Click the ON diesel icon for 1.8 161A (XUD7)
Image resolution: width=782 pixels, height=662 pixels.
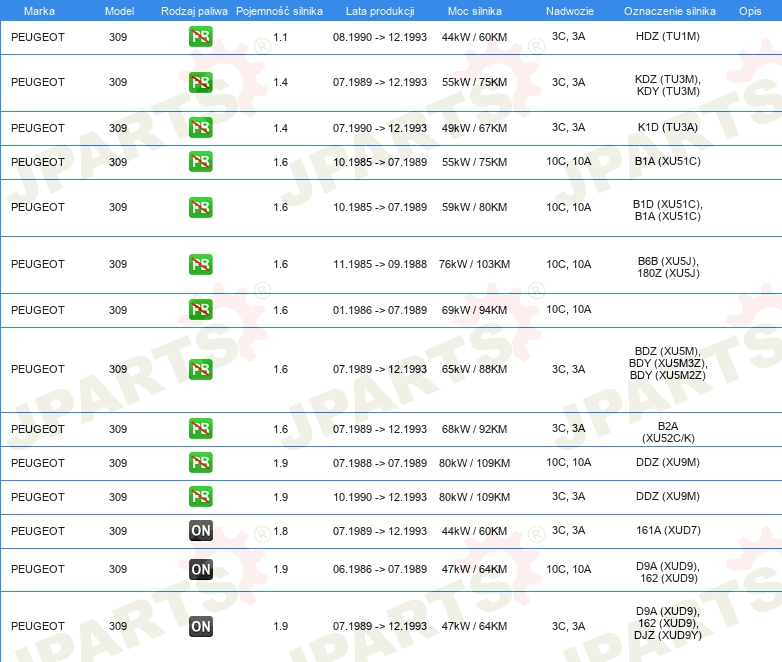pyautogui.click(x=200, y=531)
